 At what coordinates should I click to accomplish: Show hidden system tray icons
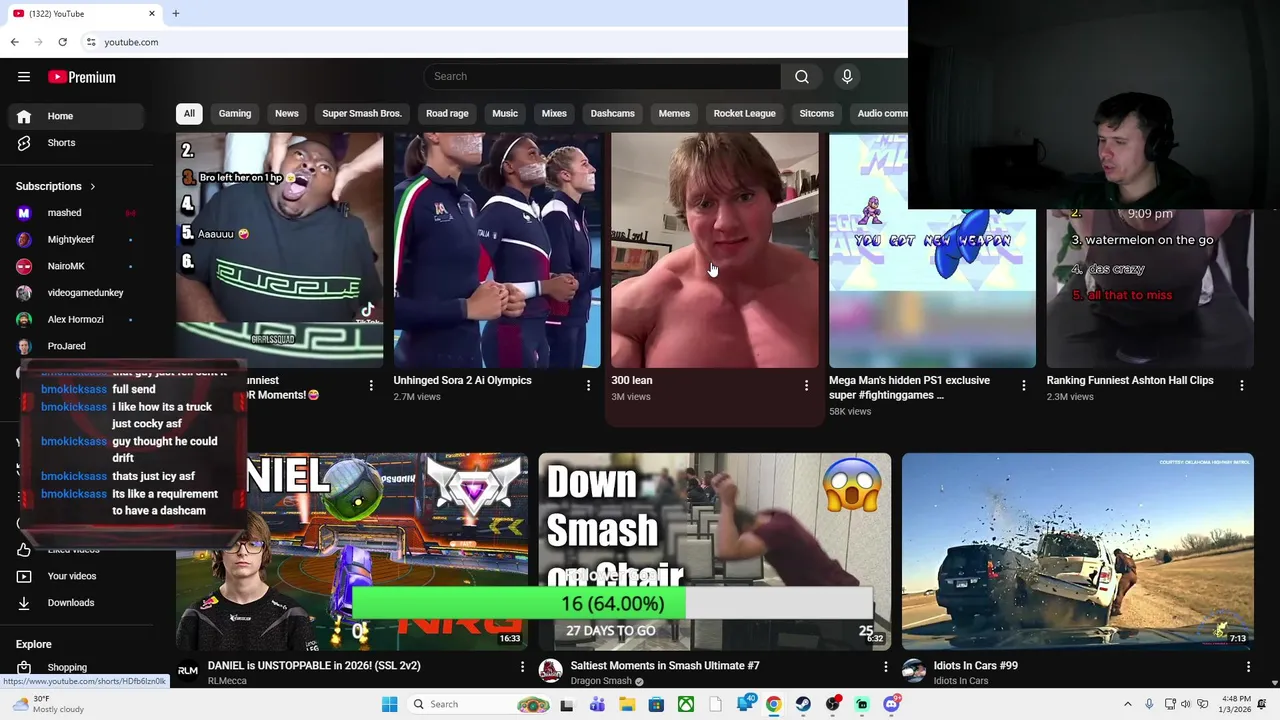[x=1128, y=704]
